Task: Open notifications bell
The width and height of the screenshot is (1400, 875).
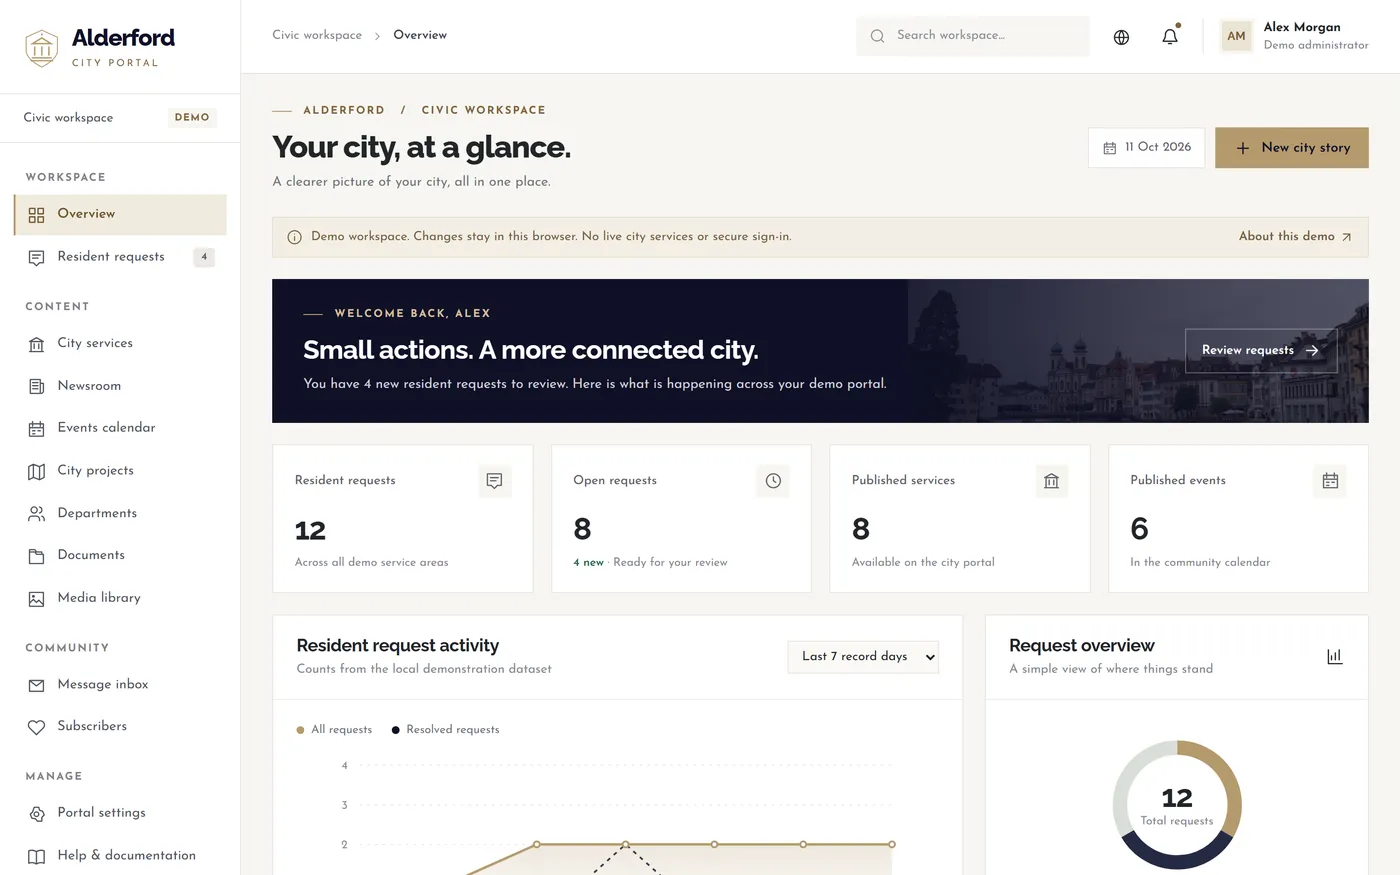Action: click(1170, 36)
